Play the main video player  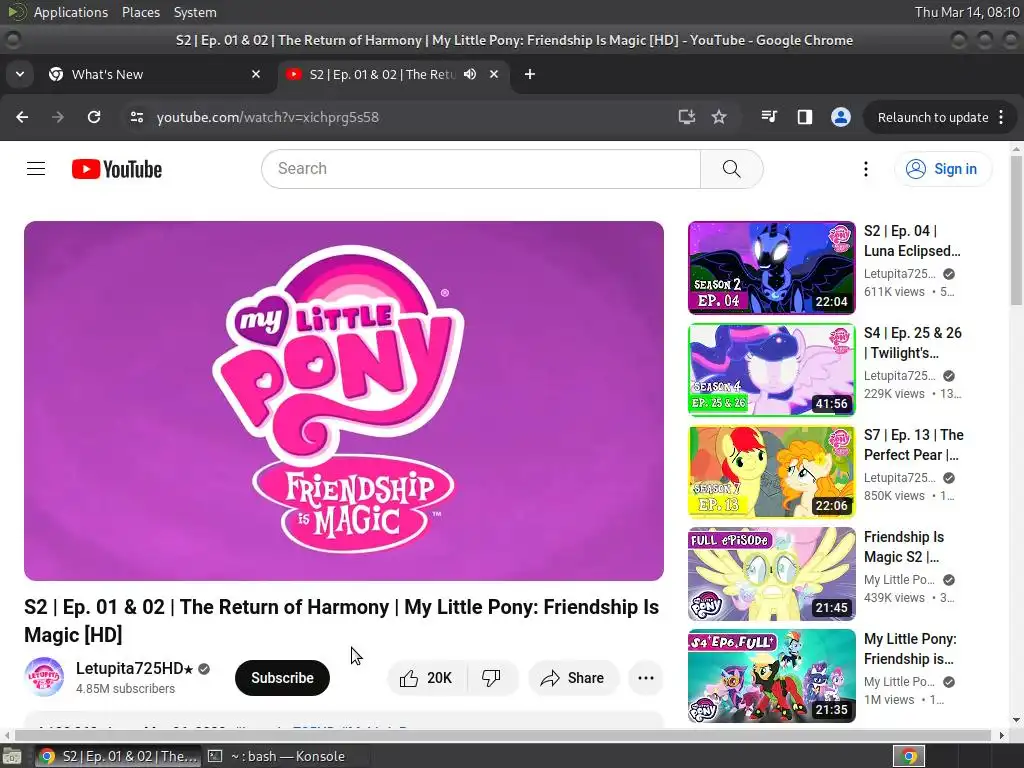coord(344,401)
